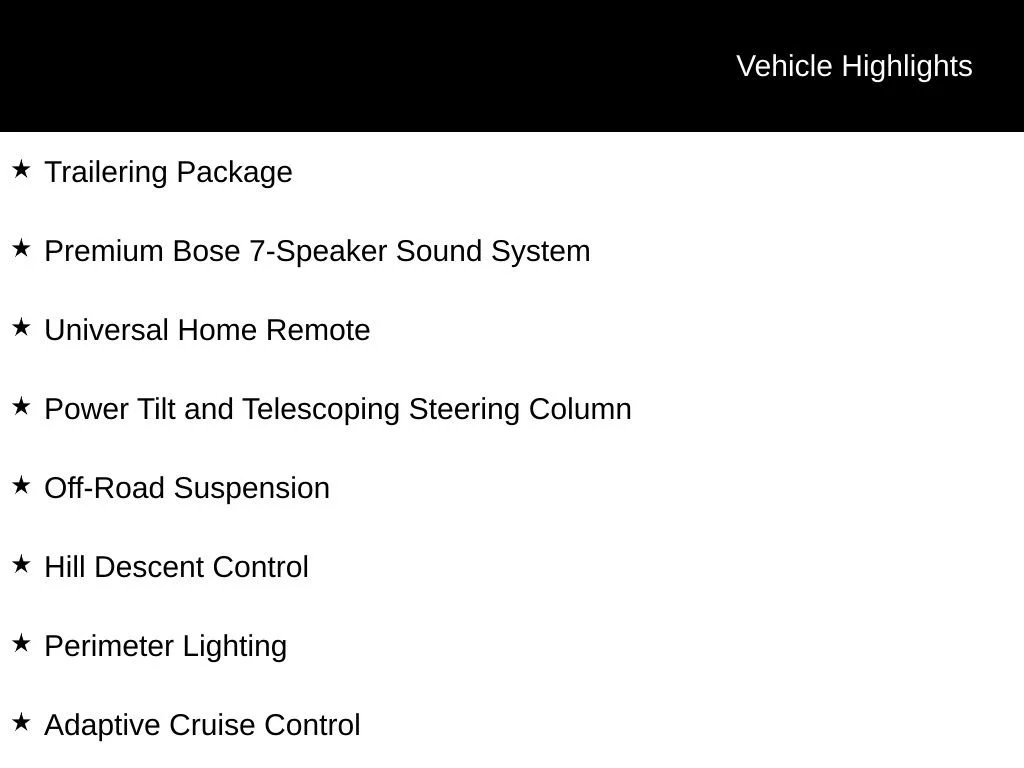Select the star next to Universal Home Remote
The width and height of the screenshot is (1024, 768).
click(x=21, y=327)
